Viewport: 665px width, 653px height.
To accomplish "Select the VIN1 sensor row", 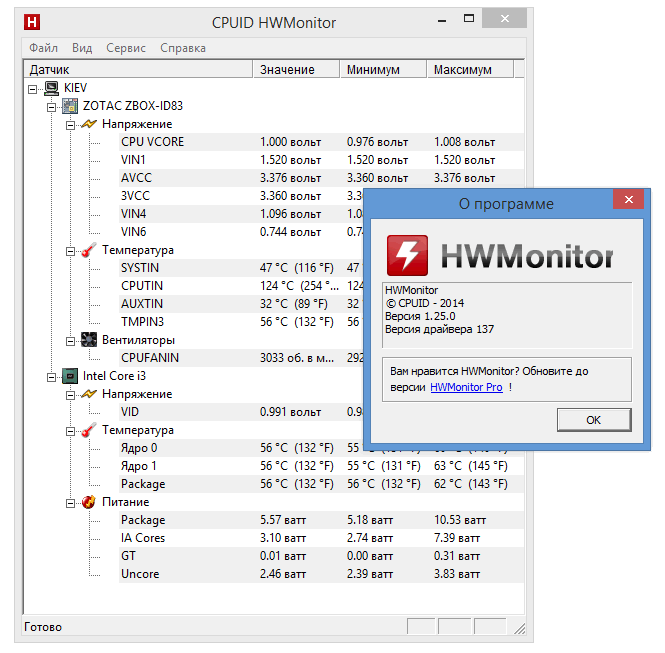I will pos(321,160).
